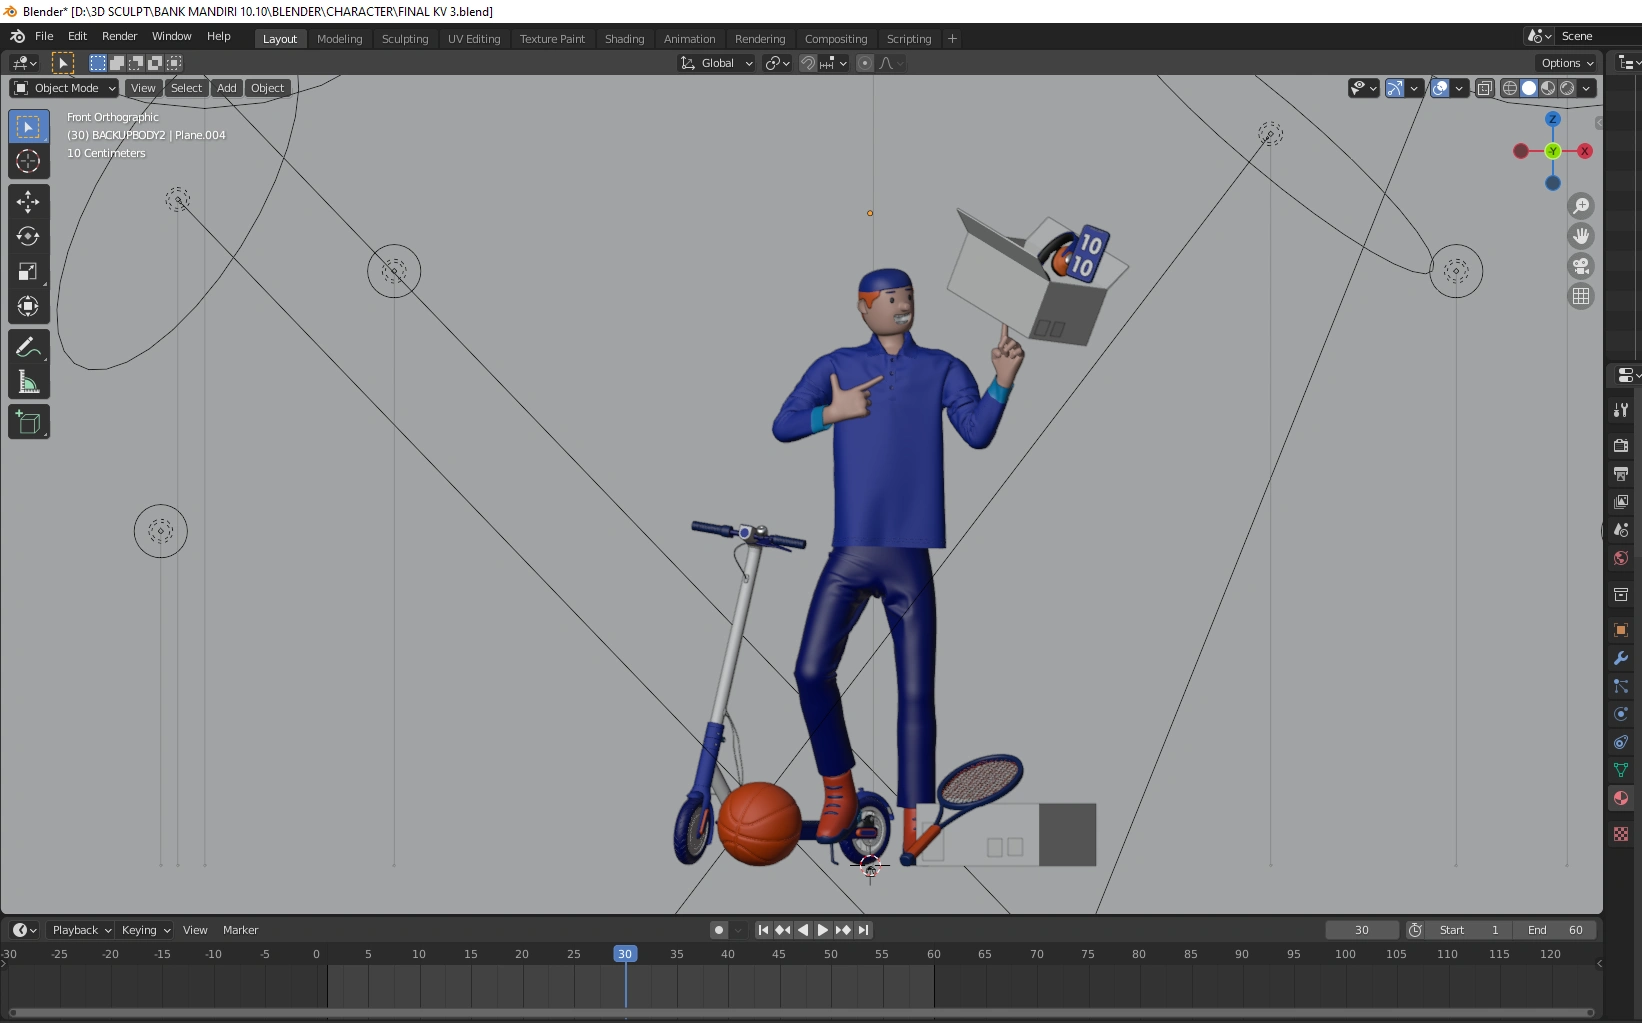This screenshot has width=1642, height=1023.
Task: Click the End frame field
Action: pyautogui.click(x=1555, y=930)
